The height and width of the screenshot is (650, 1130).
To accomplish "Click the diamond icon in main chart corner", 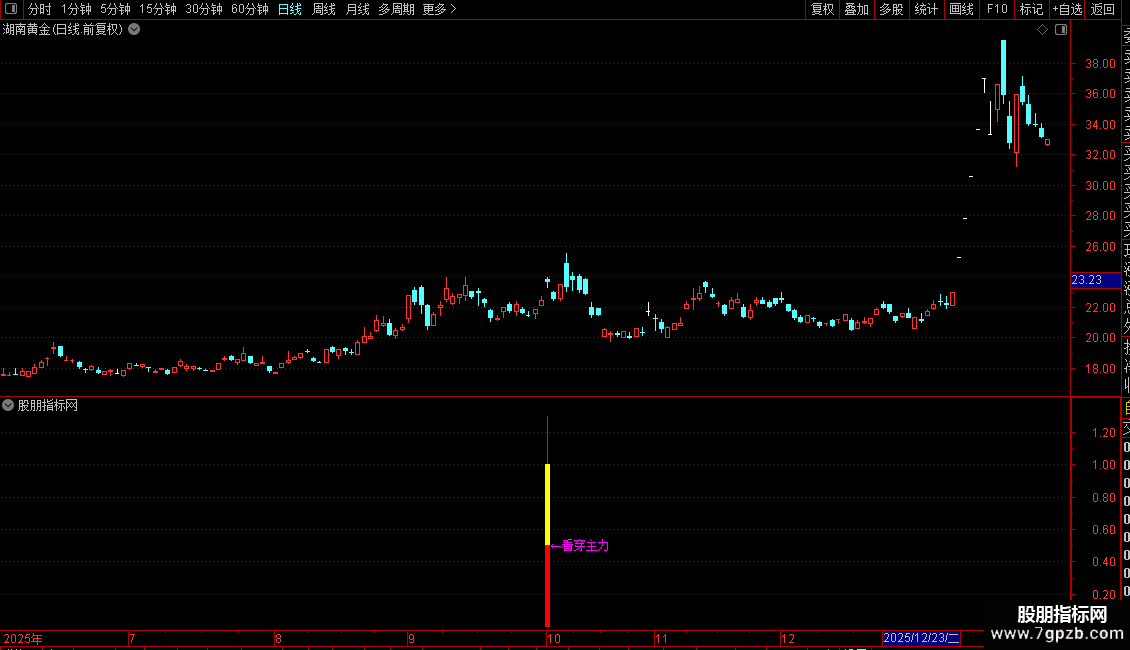I will point(1042,30).
